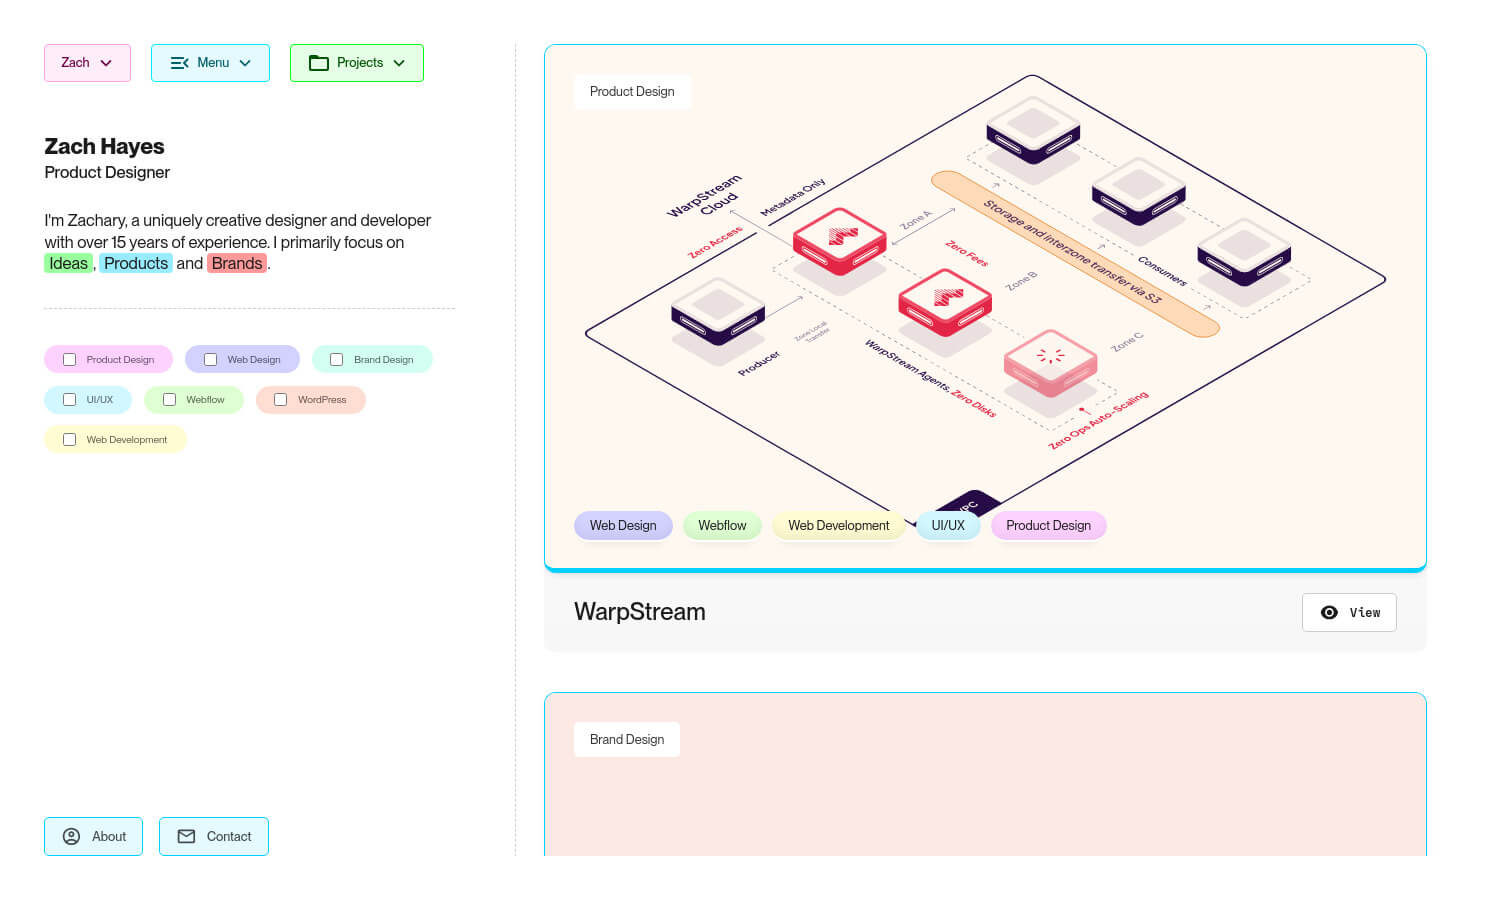Select the Webflow tag on WarpStream card

click(722, 525)
